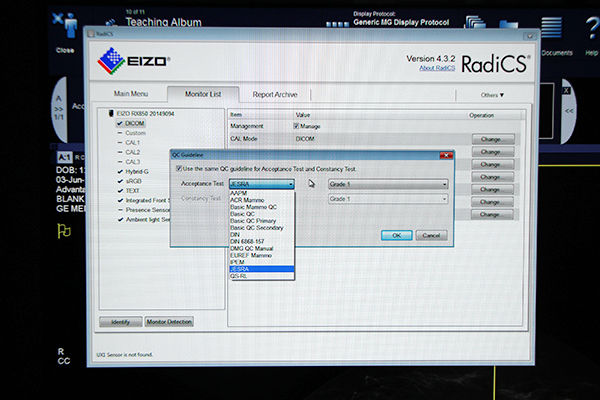
Task: Close the QC Guideline dialog
Action: (448, 156)
